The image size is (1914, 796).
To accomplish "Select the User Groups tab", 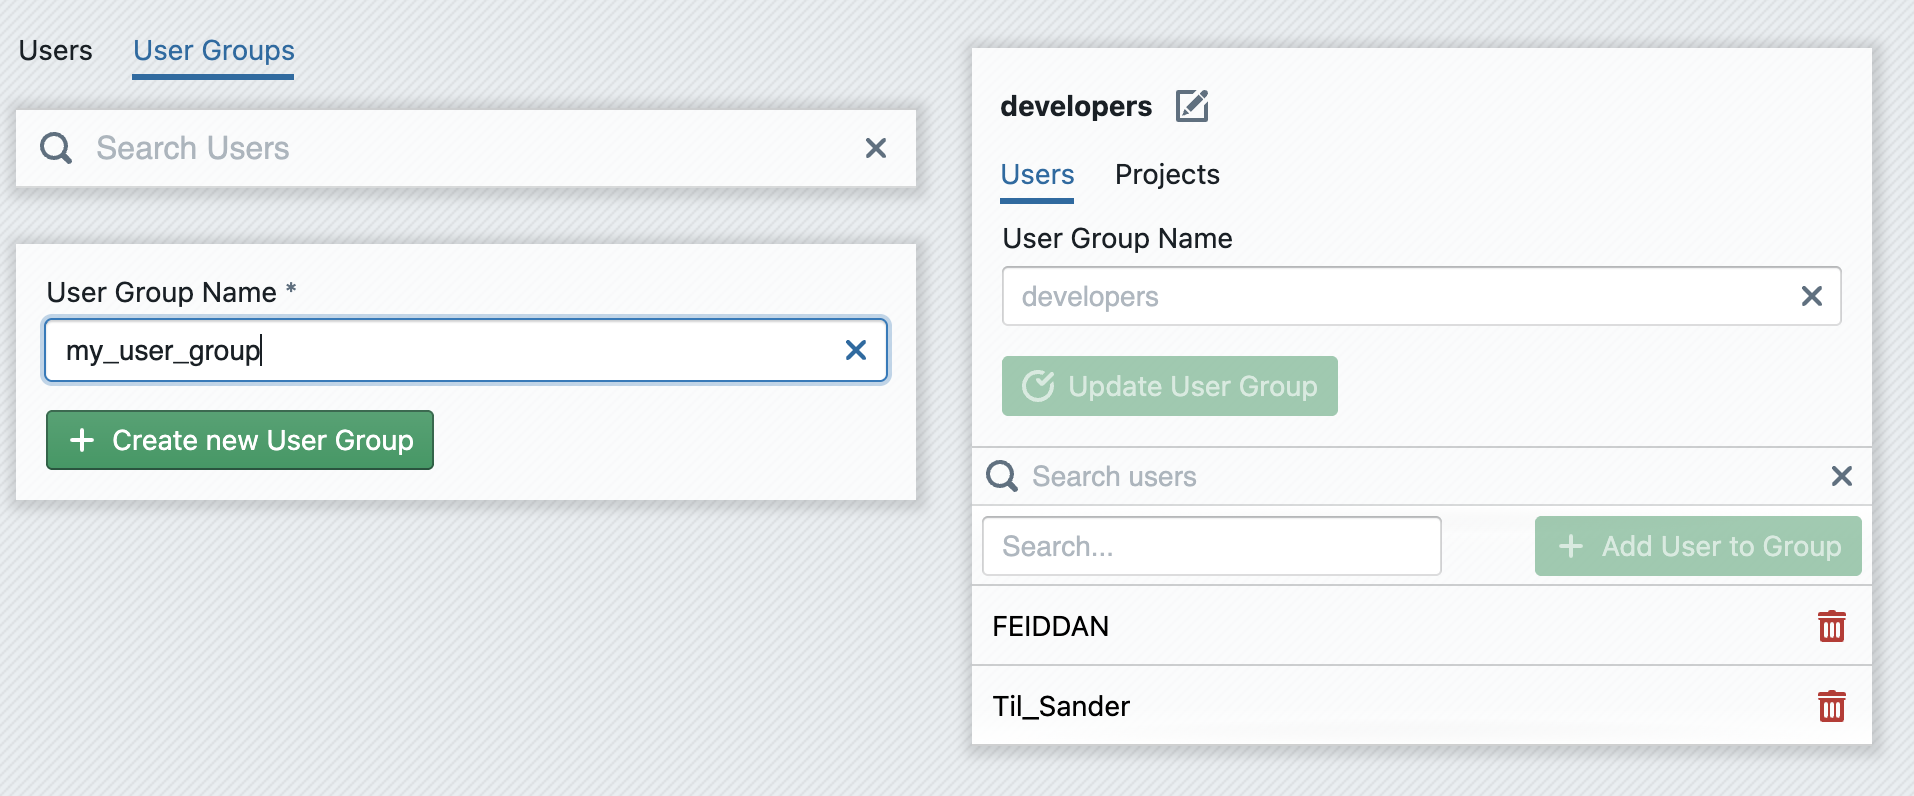I will tap(214, 51).
